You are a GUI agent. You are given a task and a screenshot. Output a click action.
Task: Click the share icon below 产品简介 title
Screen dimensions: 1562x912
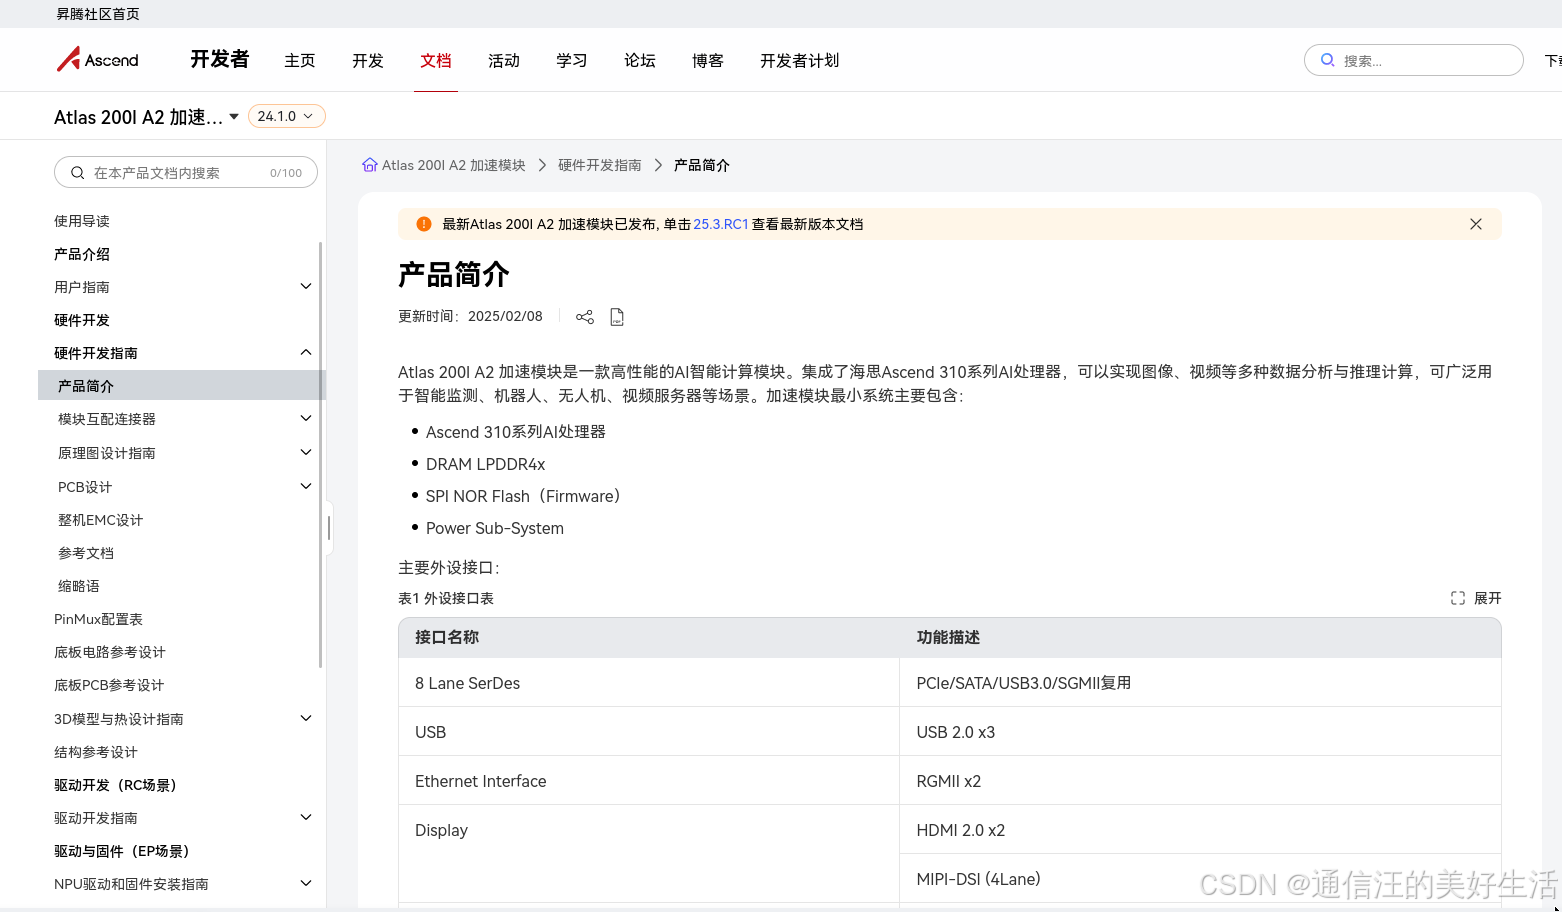point(584,316)
